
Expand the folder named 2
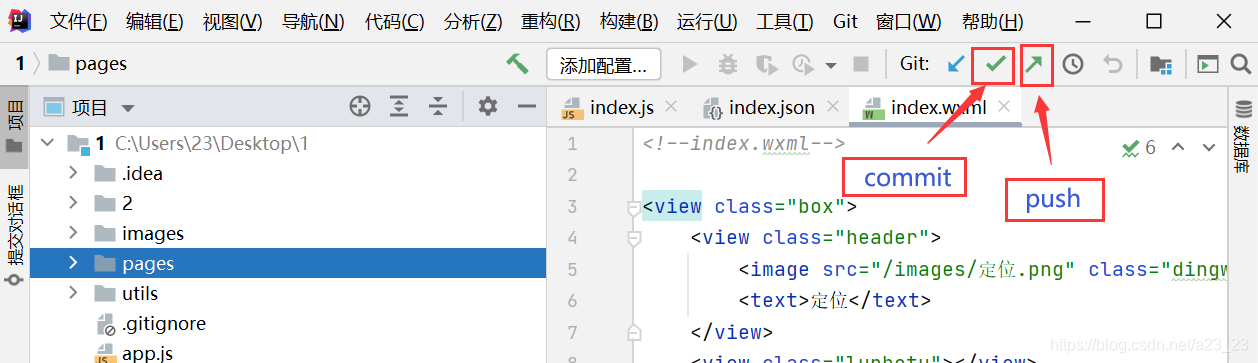pos(73,203)
